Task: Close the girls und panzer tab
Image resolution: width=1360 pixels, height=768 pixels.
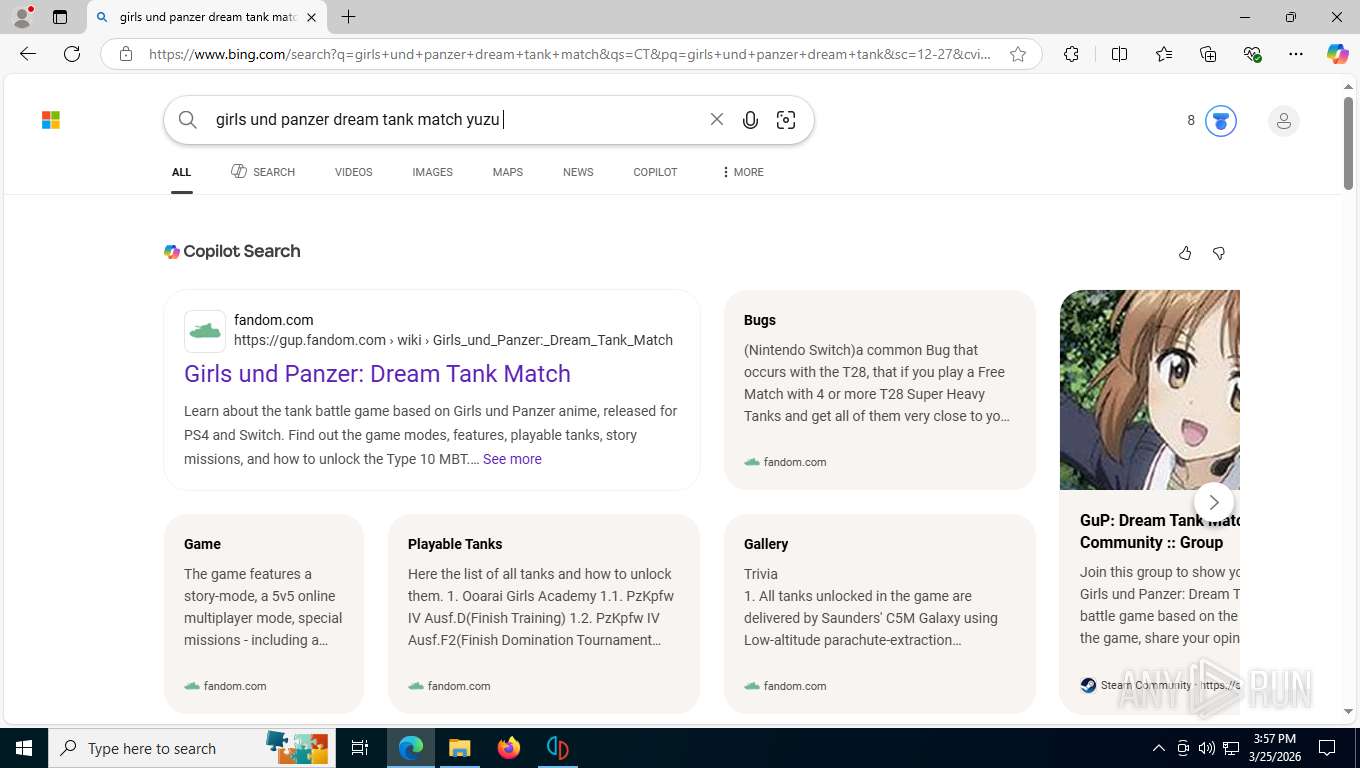Action: click(311, 17)
